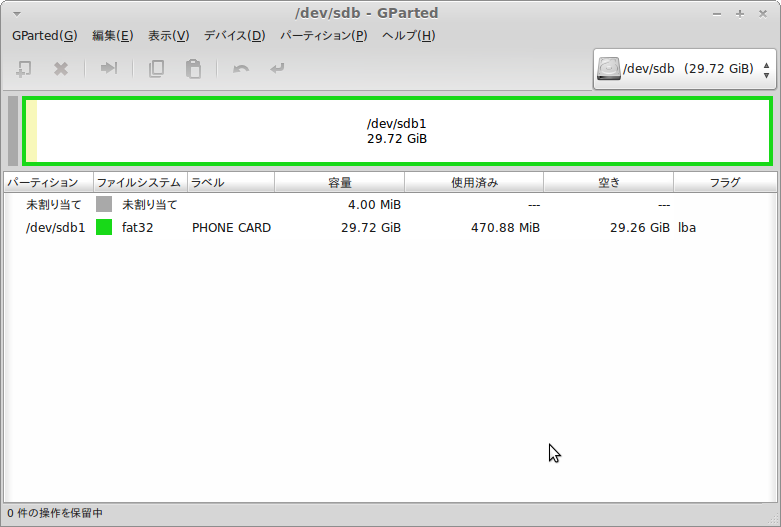
Task: Open the 編集(E) menu
Action: [x=113, y=36]
